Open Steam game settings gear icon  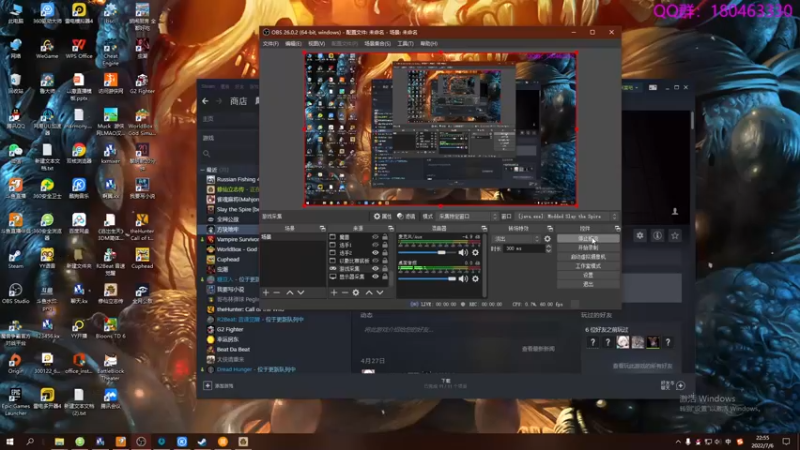tap(640, 235)
